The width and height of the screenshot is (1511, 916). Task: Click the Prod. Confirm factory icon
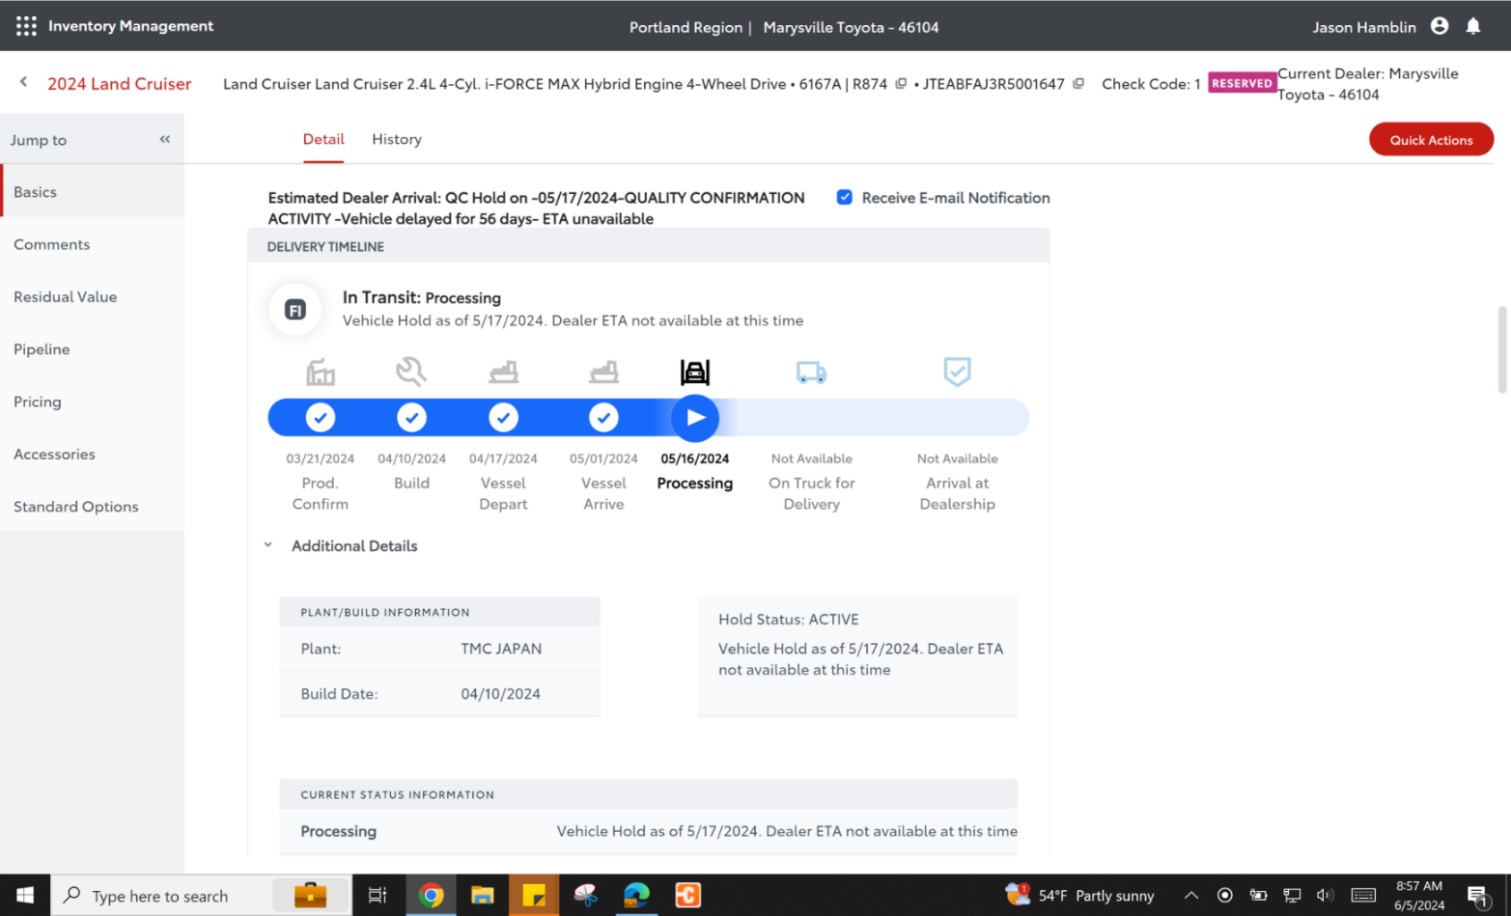coord(320,372)
